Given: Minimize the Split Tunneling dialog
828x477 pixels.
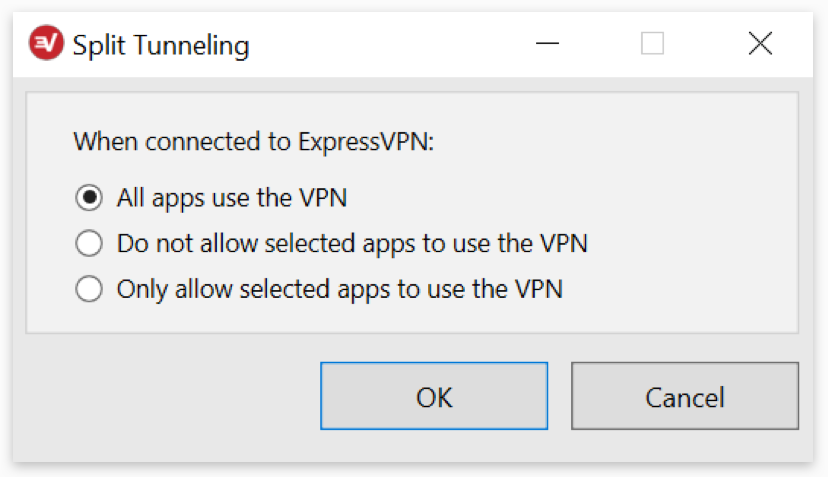Looking at the screenshot, I should [547, 43].
